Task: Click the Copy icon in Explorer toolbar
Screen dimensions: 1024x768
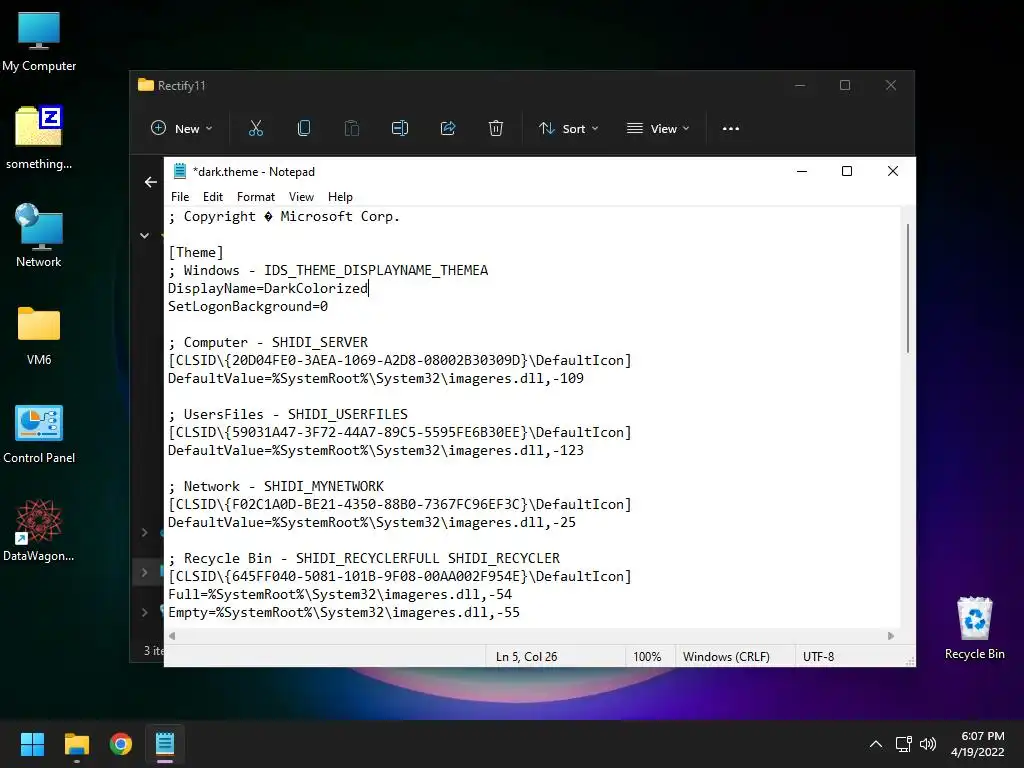Action: pyautogui.click(x=304, y=129)
